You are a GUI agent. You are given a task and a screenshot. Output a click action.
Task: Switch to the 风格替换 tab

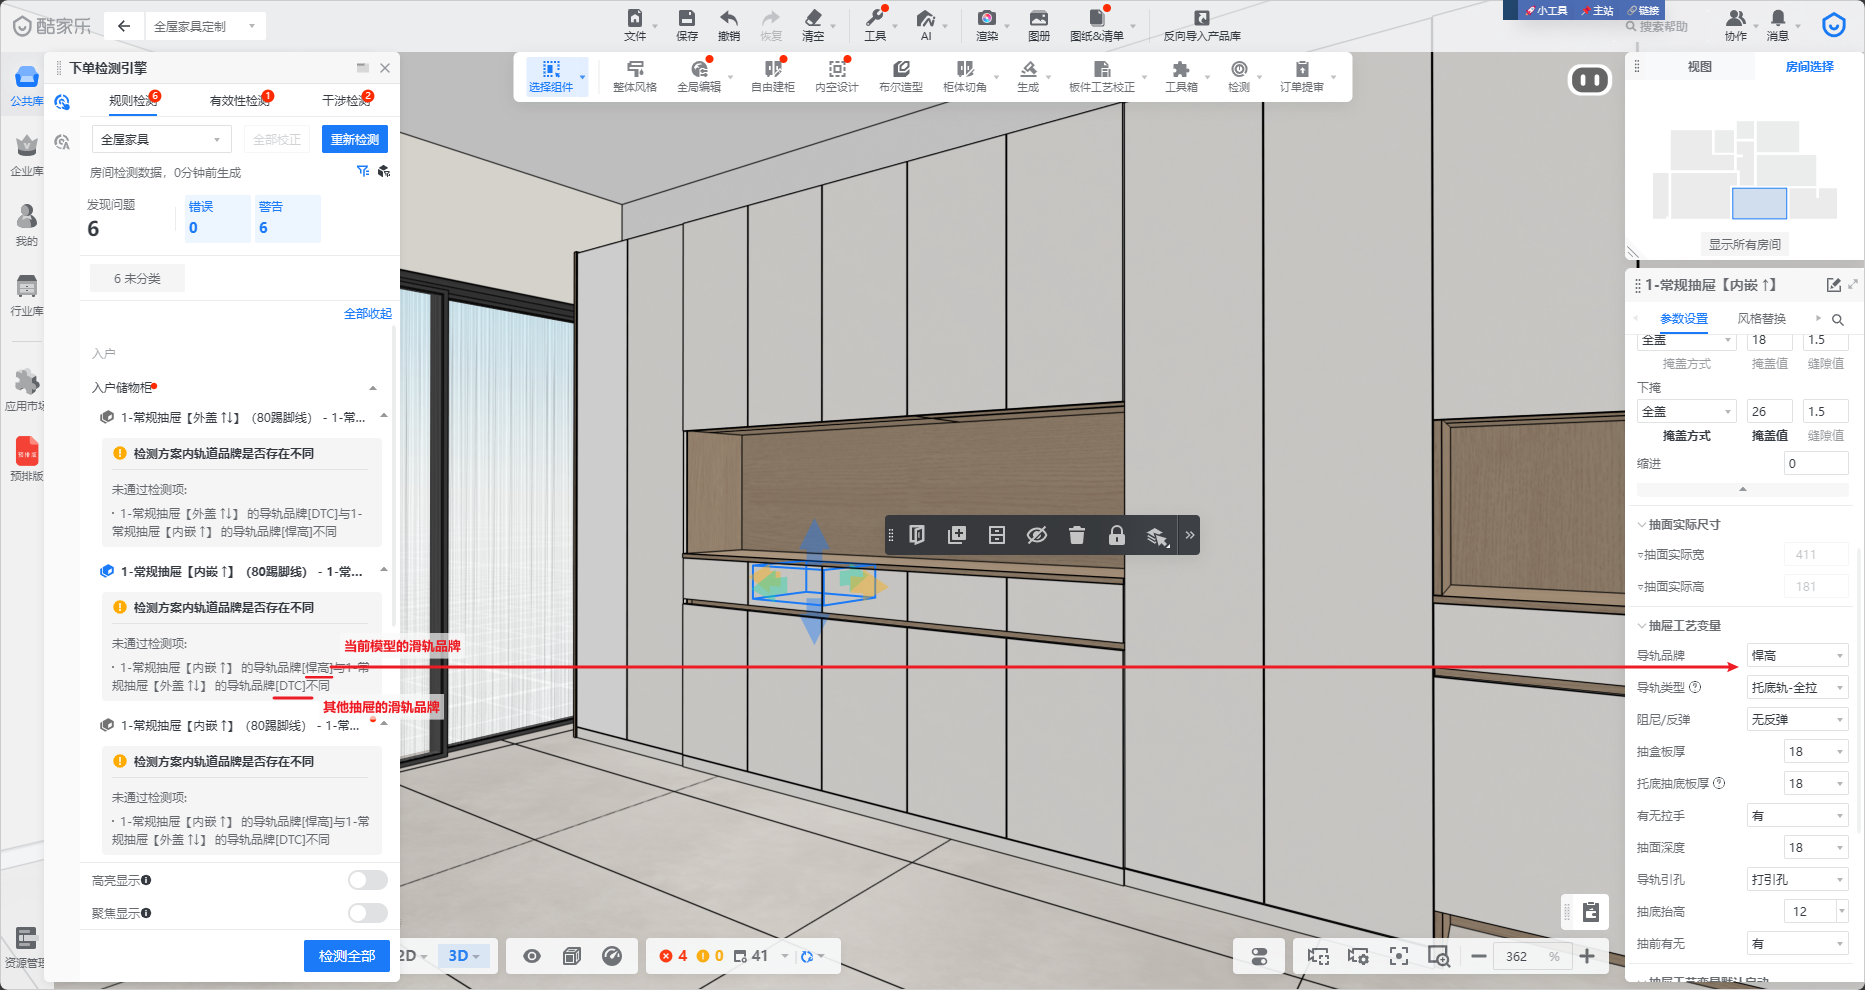point(1761,319)
